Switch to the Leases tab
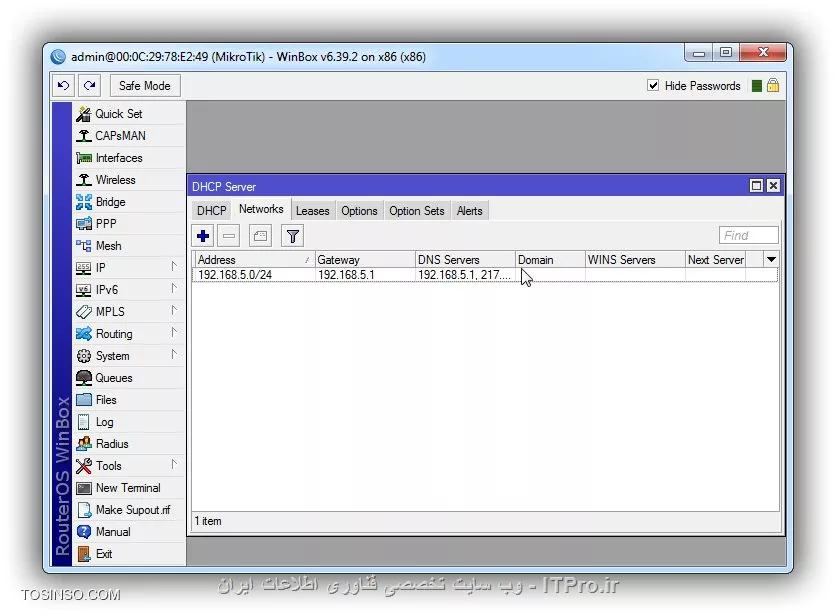 pyautogui.click(x=312, y=211)
